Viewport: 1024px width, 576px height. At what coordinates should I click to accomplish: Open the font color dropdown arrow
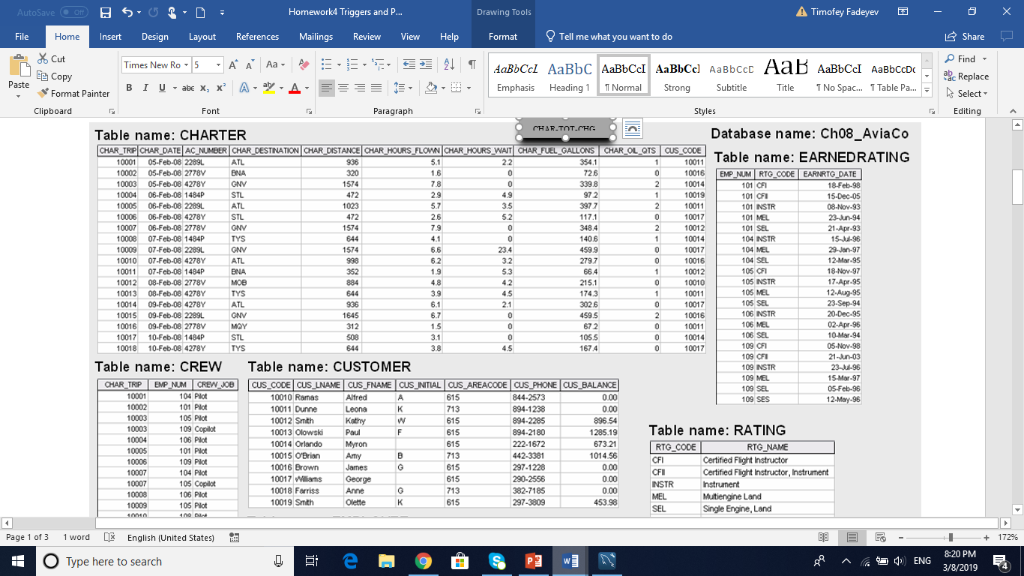(307, 88)
